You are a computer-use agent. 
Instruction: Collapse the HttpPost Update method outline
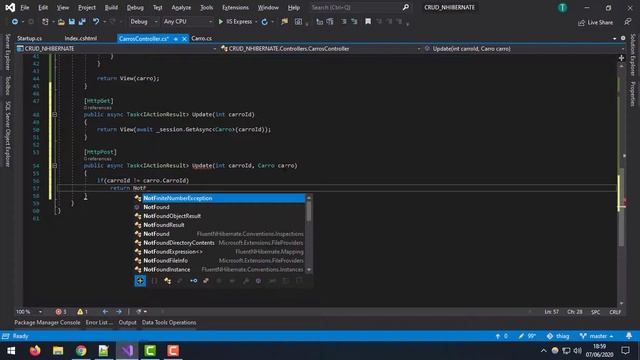[54, 166]
